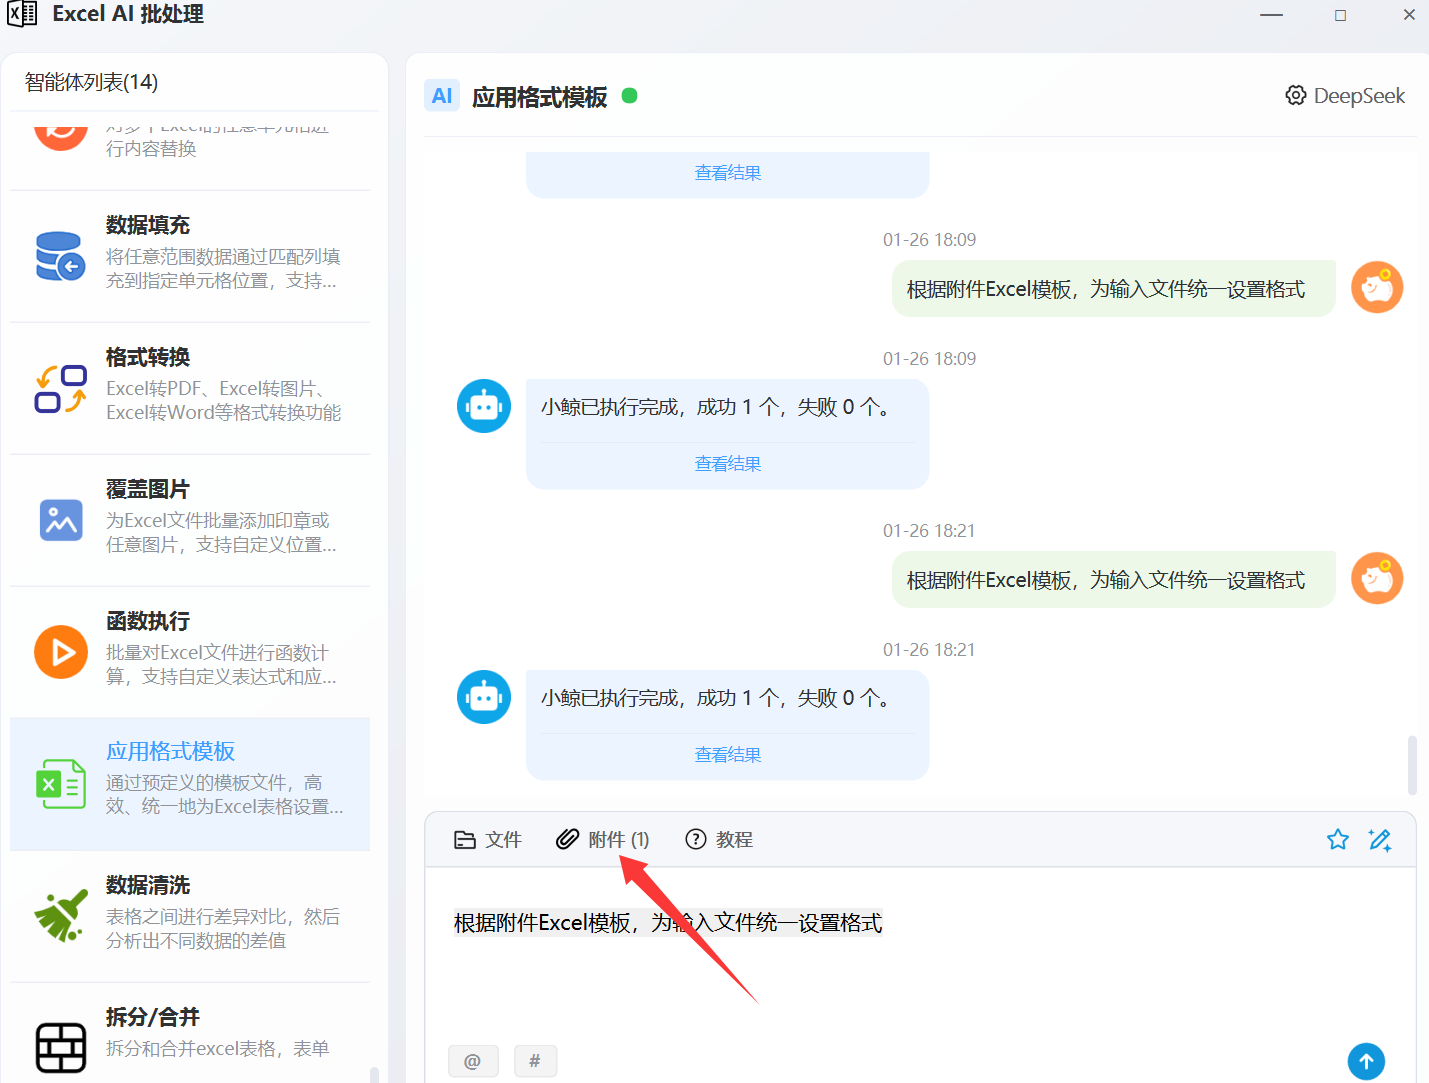
Task: Click the robot avatar of 18:21 reply
Action: pyautogui.click(x=484, y=697)
